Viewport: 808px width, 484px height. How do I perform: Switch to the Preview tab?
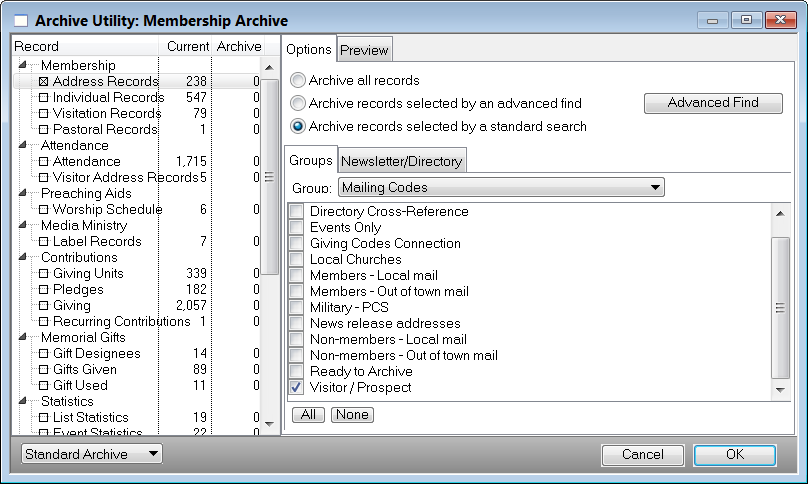pos(364,50)
